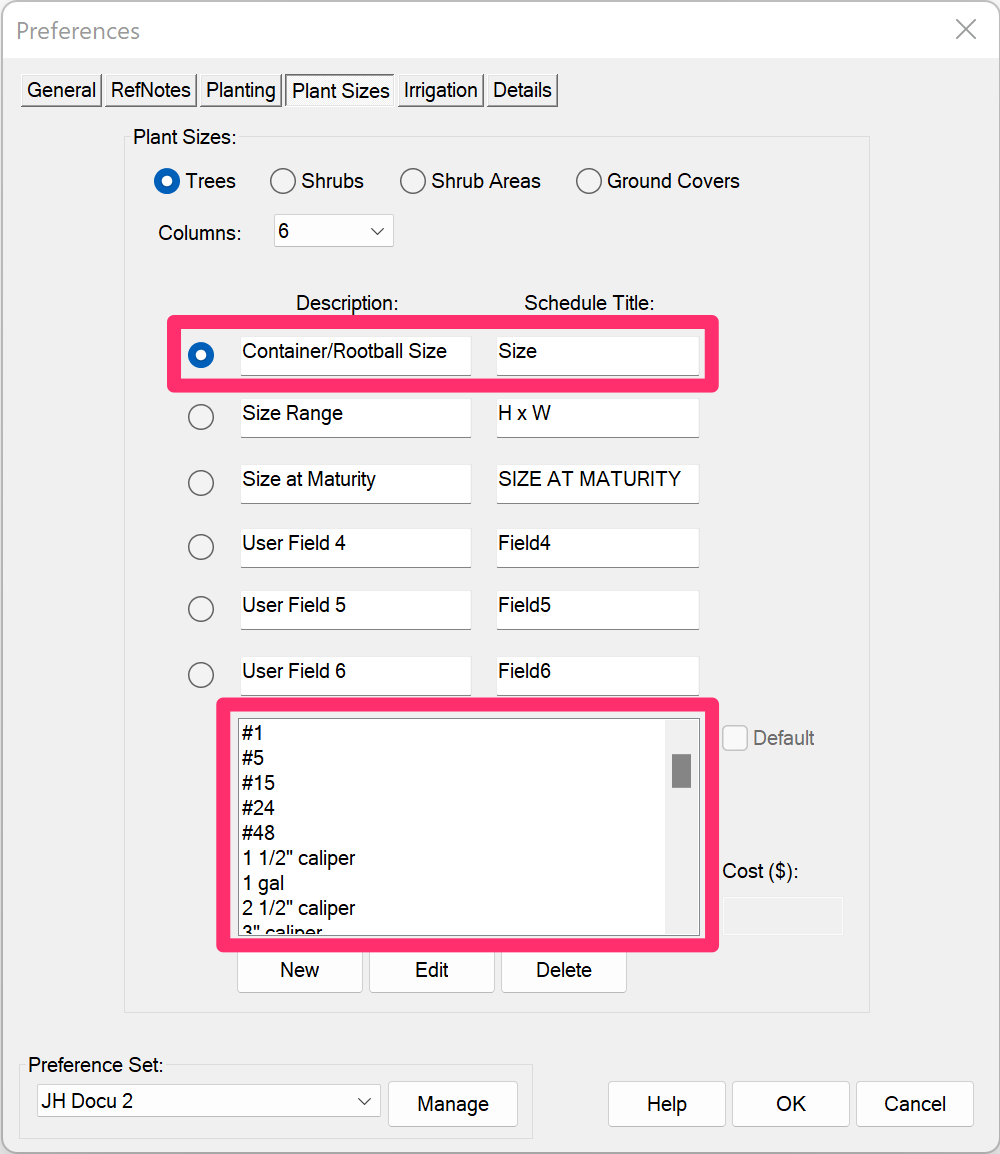Select the Shrubs radio button
This screenshot has width=1000, height=1154.
pyautogui.click(x=283, y=181)
